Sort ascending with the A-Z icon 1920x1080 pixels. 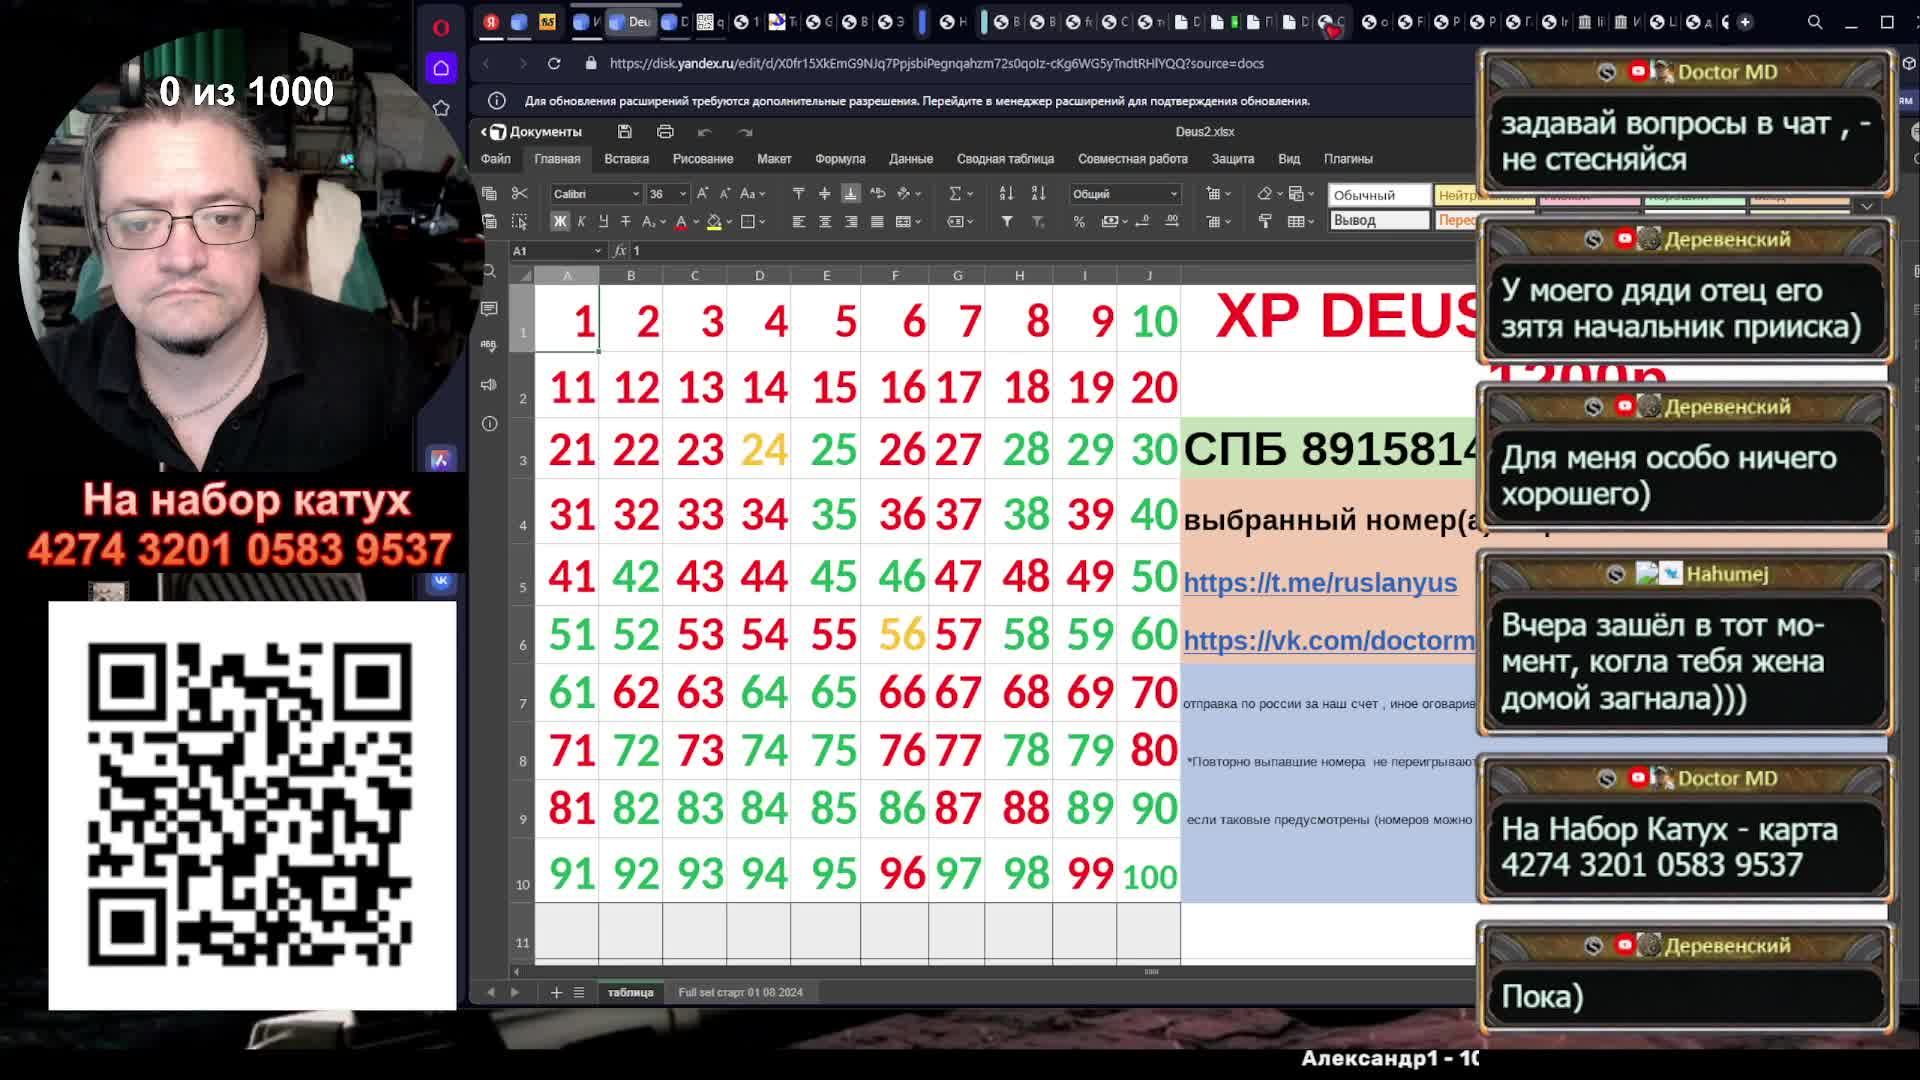[1006, 193]
